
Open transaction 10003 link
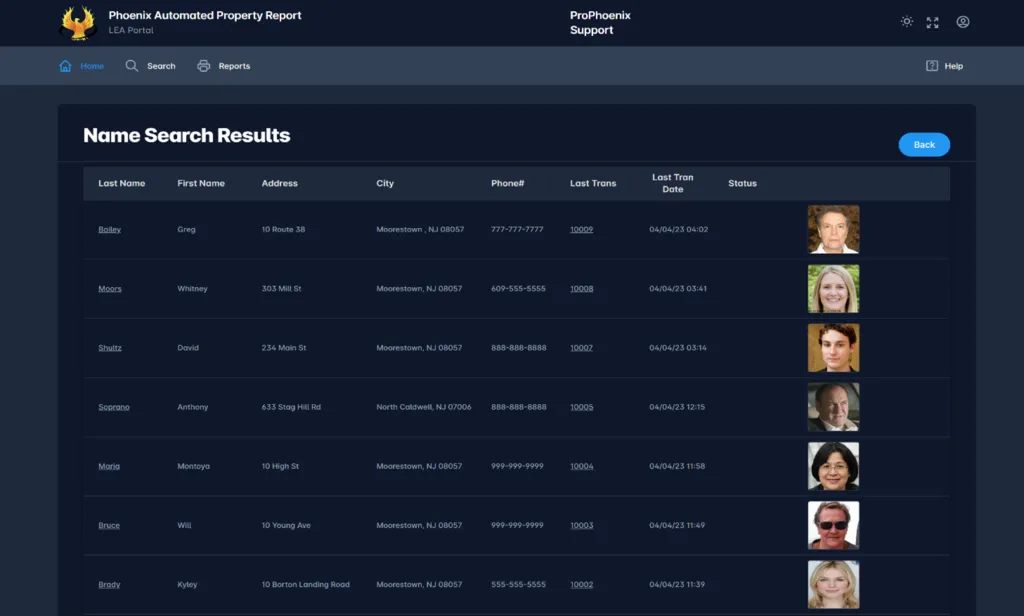click(x=581, y=525)
